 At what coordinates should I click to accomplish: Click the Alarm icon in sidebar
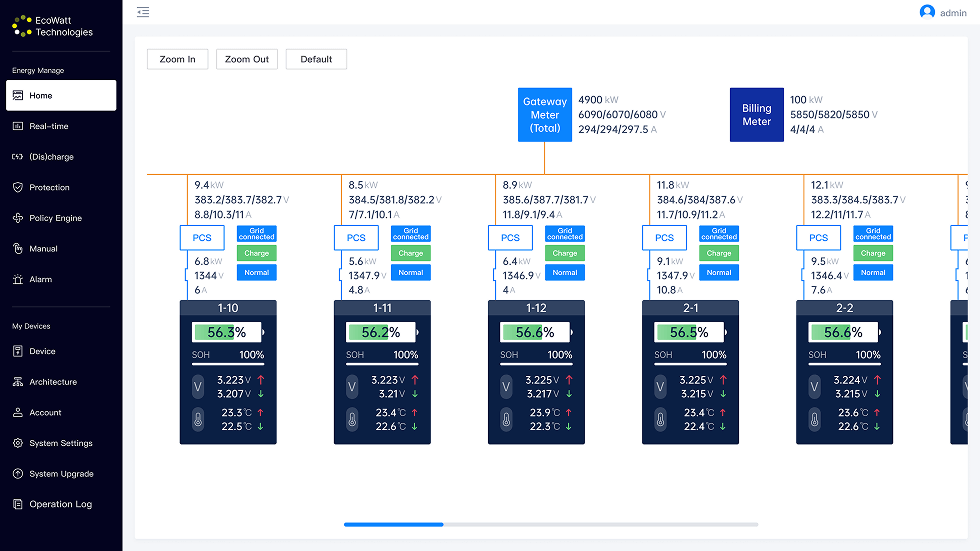(x=18, y=279)
